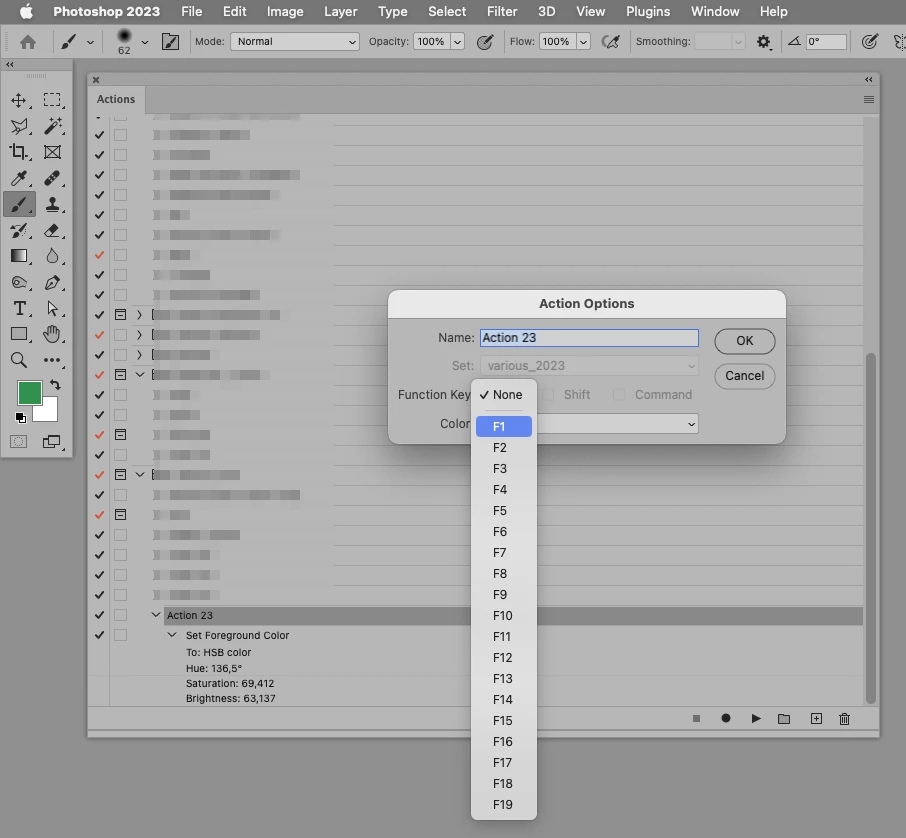Viewport: 906px width, 838px height.
Task: Open the Color dropdown in Action Options
Action: tap(616, 424)
